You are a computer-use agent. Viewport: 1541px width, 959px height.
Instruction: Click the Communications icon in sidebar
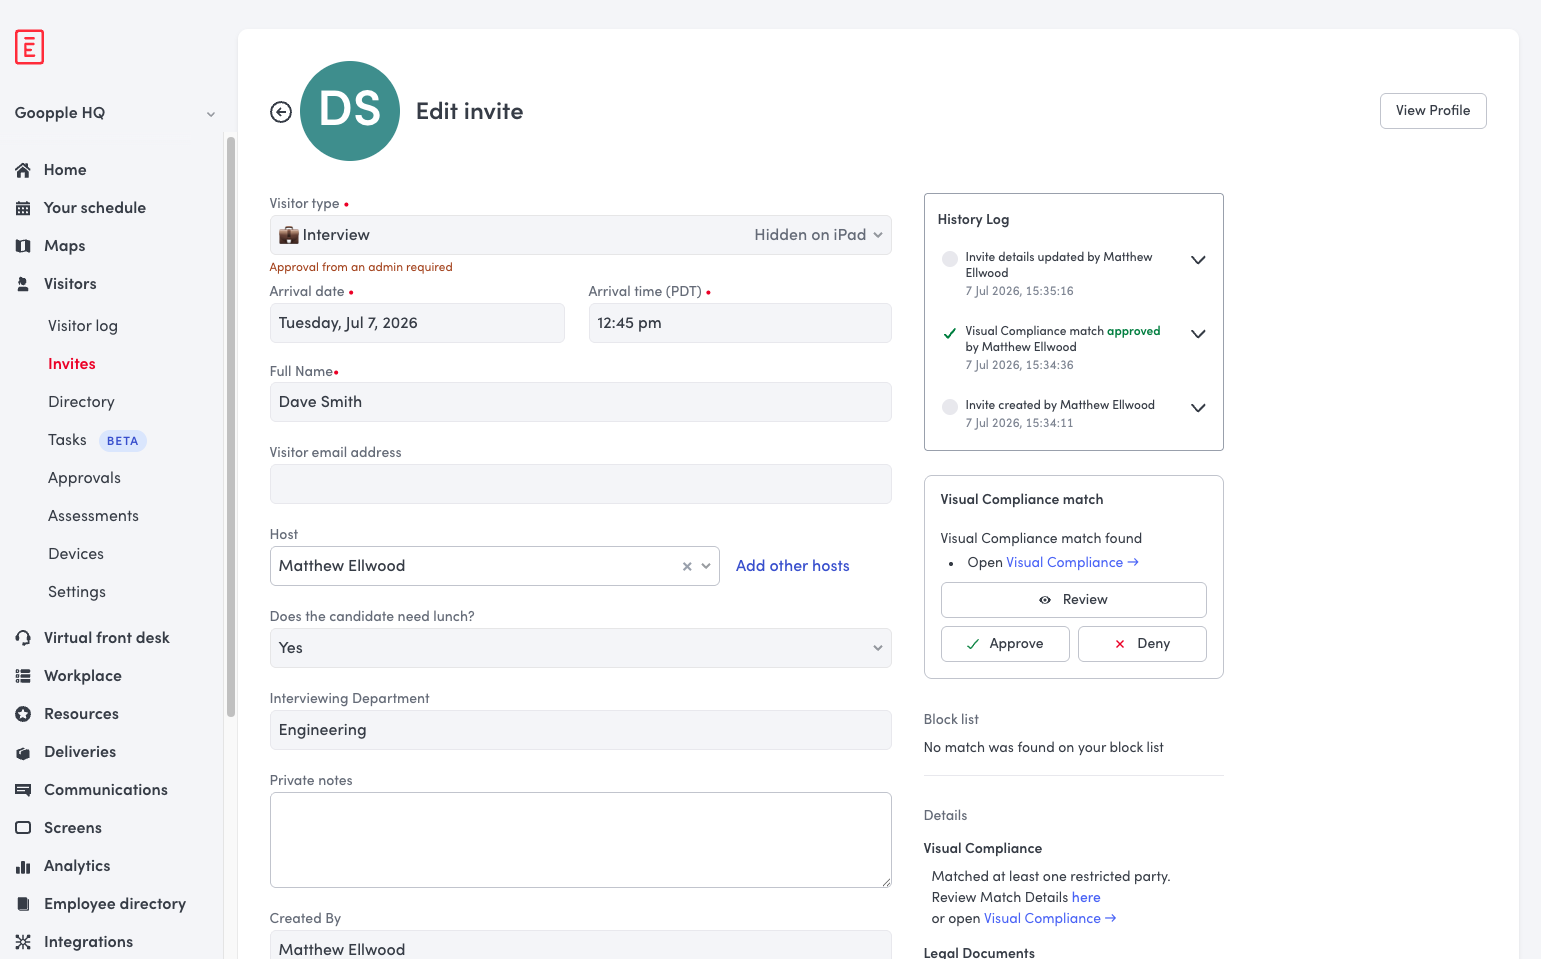[23, 790]
